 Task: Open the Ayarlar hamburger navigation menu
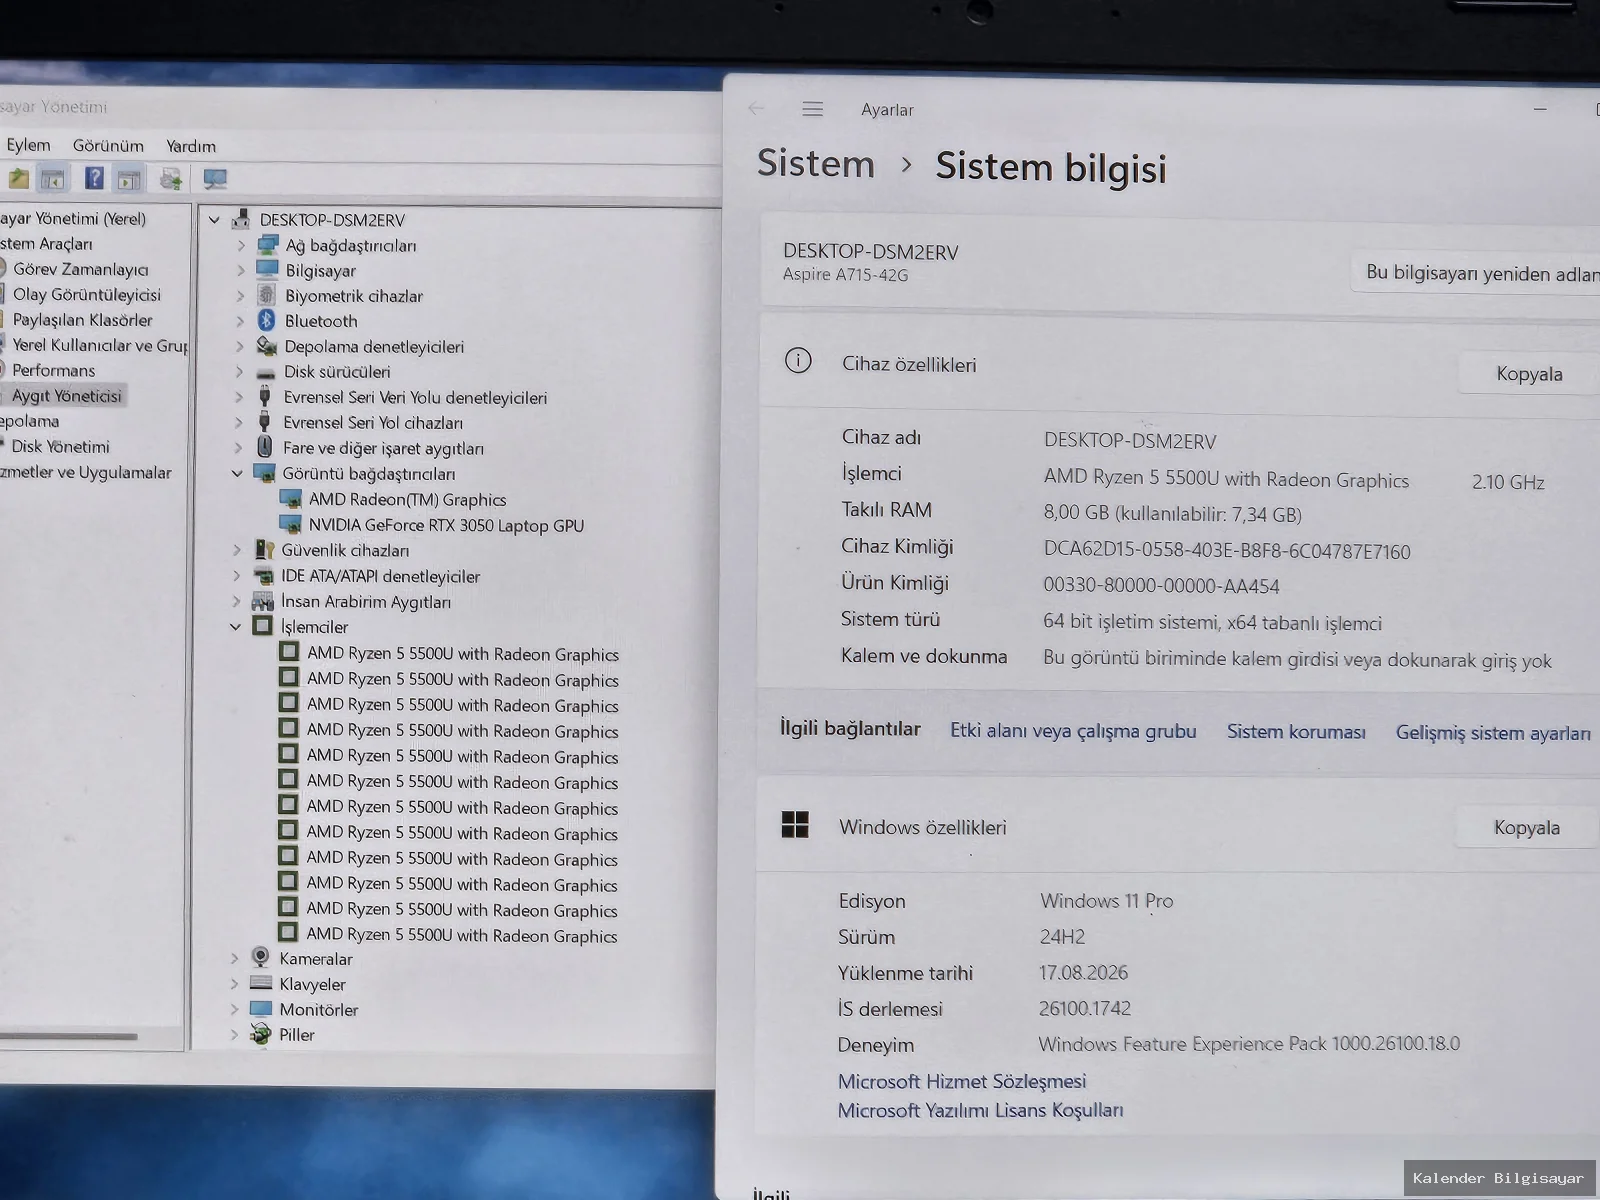point(813,109)
